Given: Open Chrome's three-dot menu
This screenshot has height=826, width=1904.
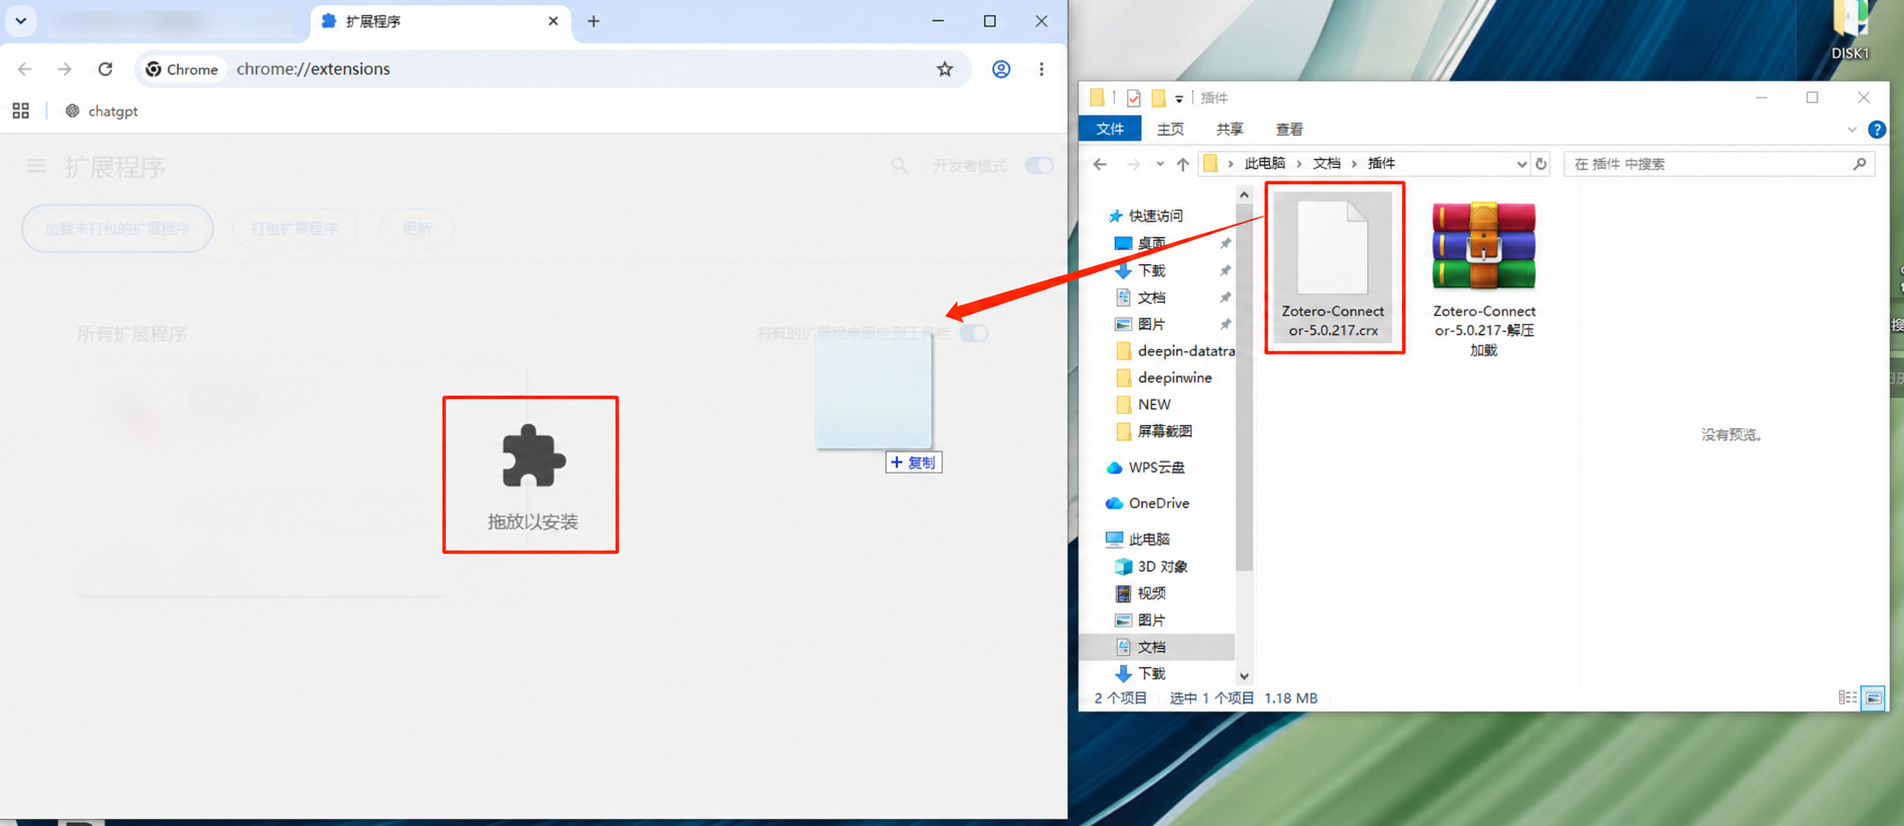Looking at the screenshot, I should pyautogui.click(x=1041, y=69).
